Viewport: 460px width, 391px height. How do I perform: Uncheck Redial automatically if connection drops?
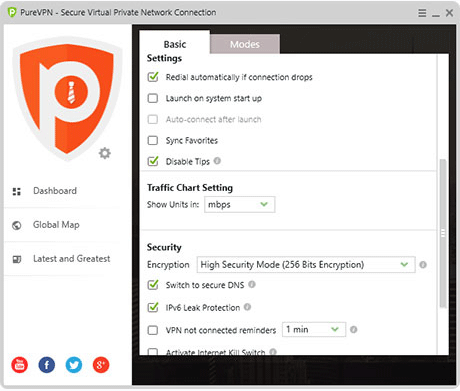tap(153, 77)
